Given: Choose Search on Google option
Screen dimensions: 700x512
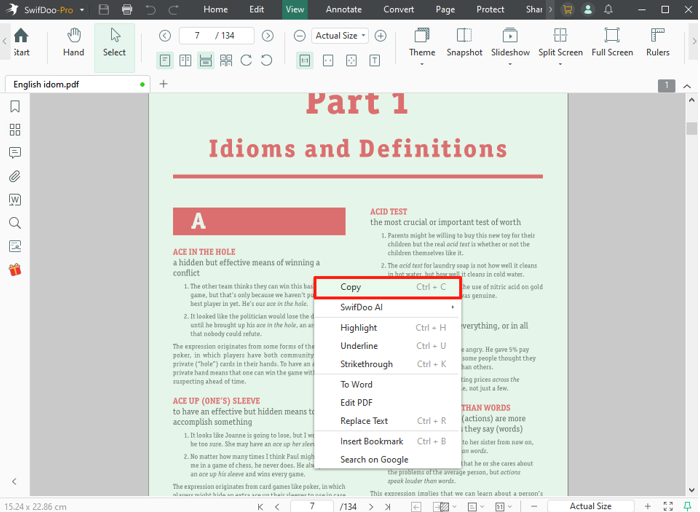Looking at the screenshot, I should [x=387, y=460].
